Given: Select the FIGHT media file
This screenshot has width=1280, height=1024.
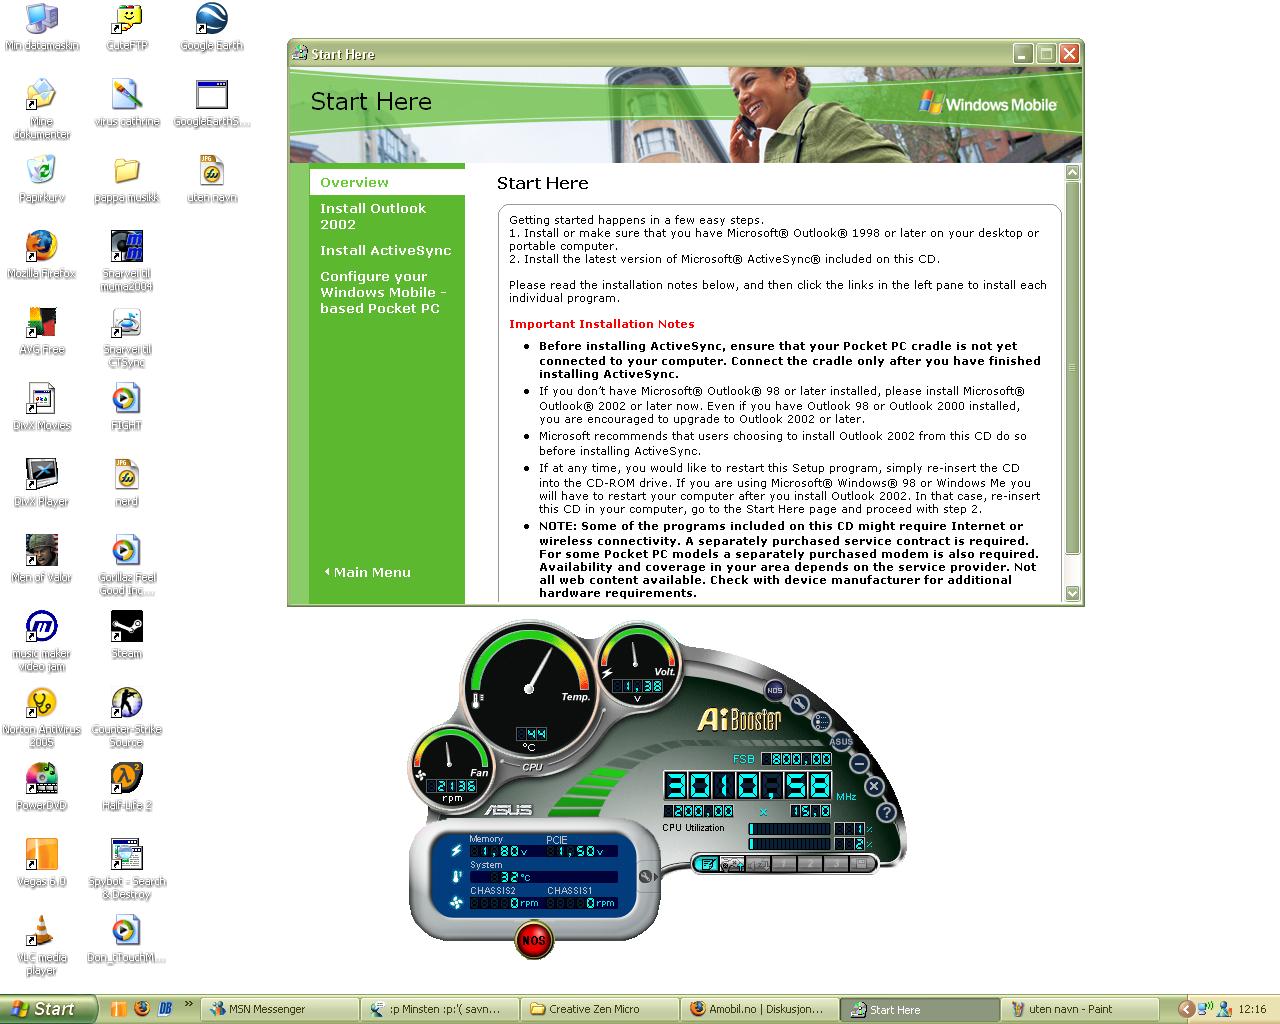Looking at the screenshot, I should point(126,407).
